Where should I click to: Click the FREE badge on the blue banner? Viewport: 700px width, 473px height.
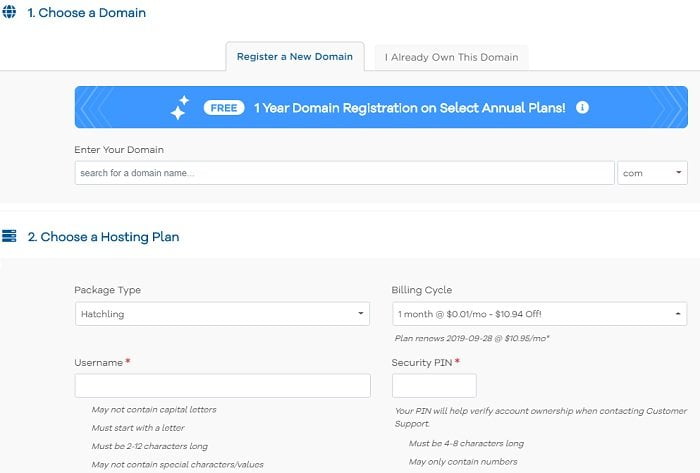pos(224,108)
